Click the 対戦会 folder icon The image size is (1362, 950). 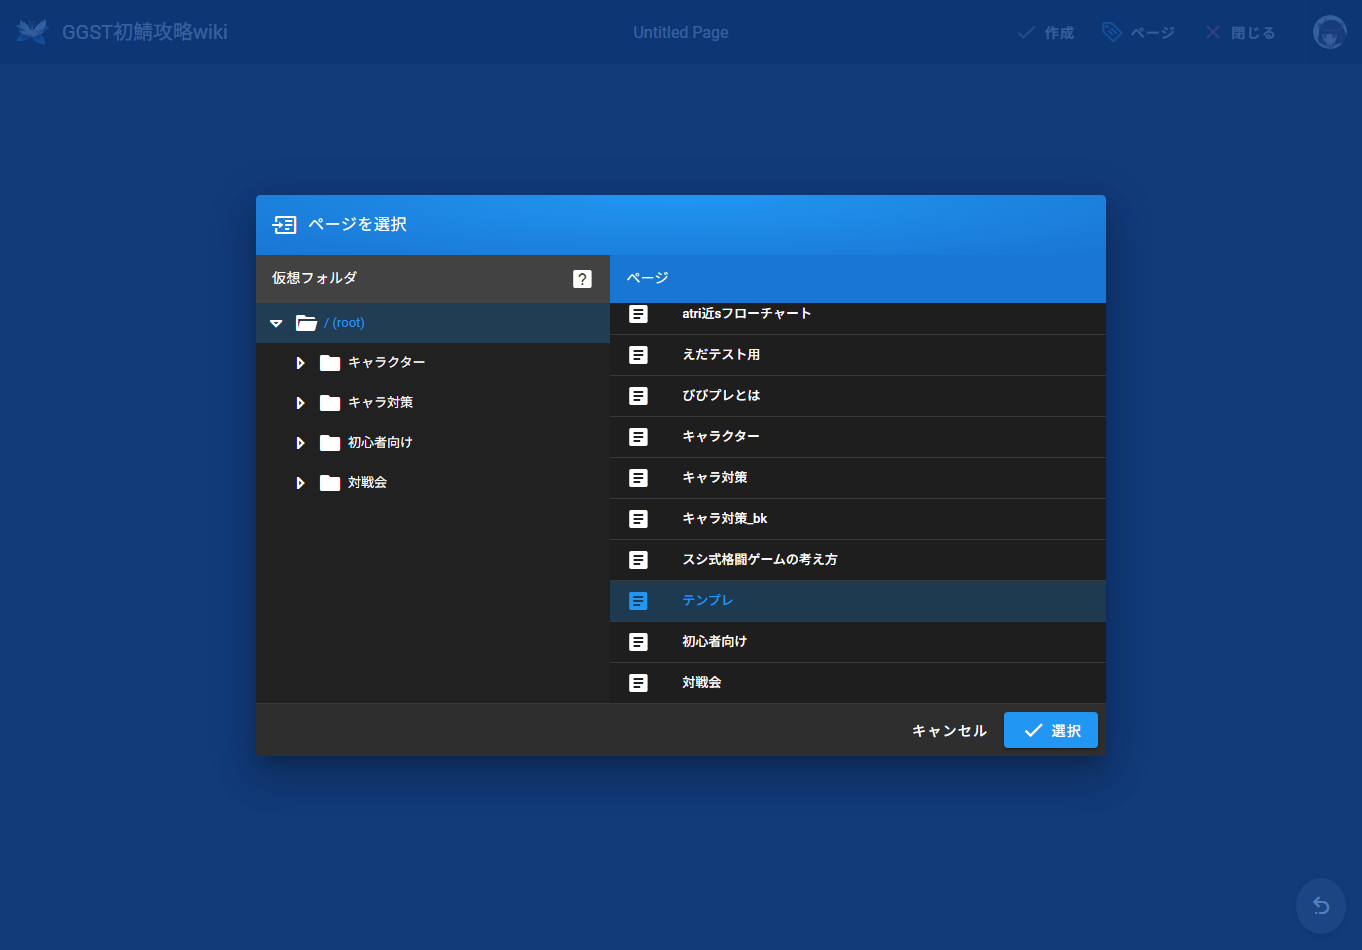tap(330, 483)
